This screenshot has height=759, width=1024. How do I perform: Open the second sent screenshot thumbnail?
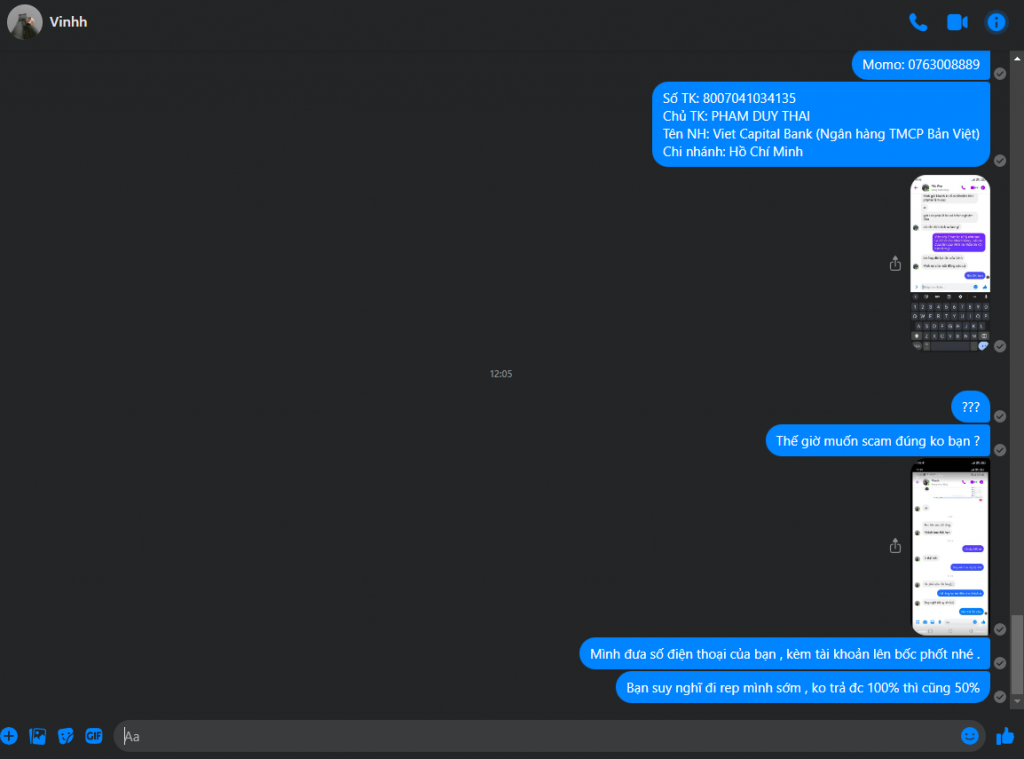coord(950,547)
